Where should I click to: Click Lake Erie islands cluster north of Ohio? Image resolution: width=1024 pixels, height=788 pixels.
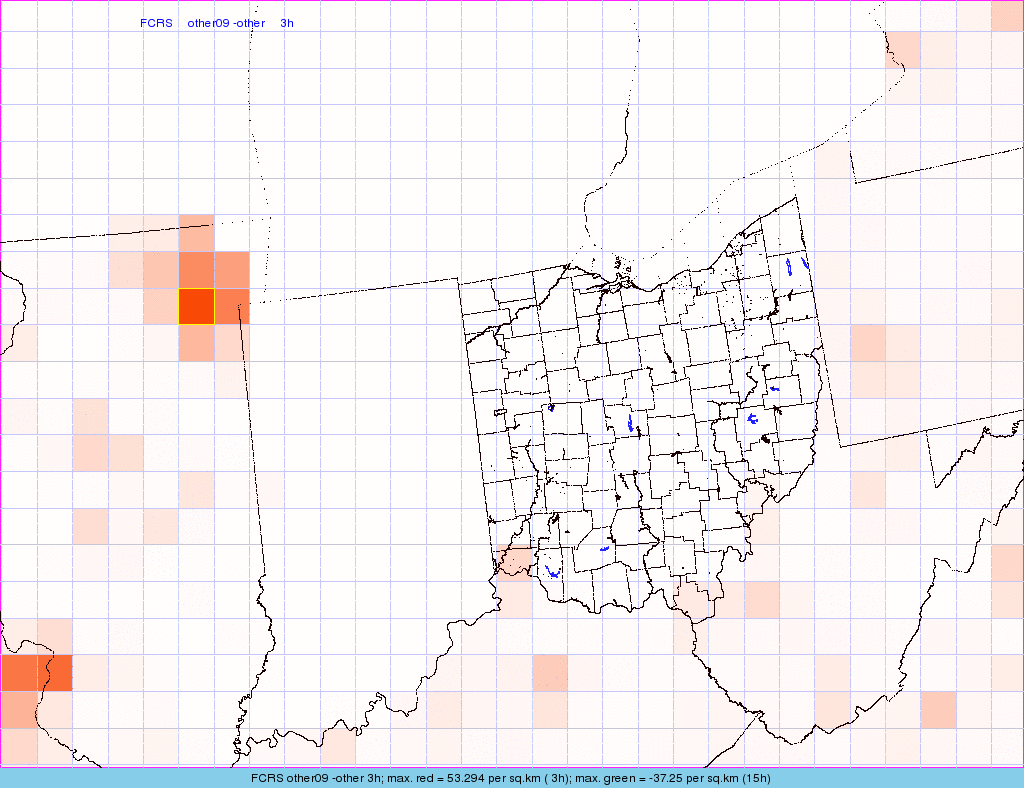pos(622,267)
